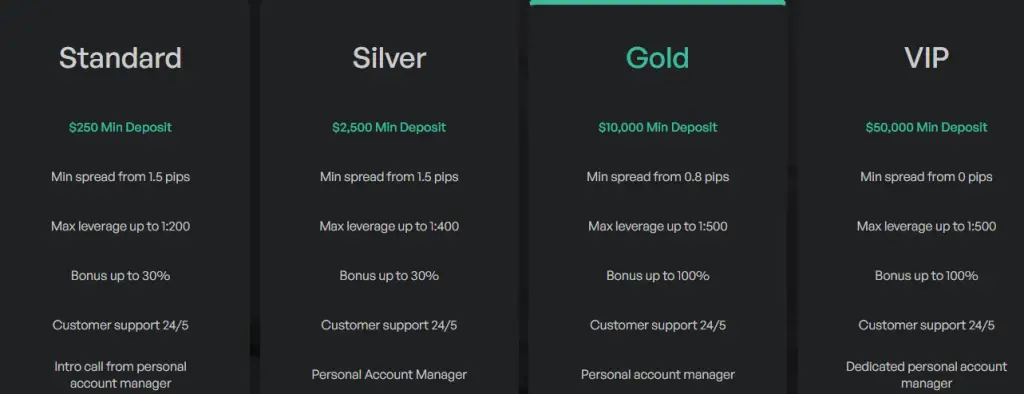This screenshot has height=394, width=1024.
Task: Click the $10,000 Min Deposit text
Action: point(658,127)
